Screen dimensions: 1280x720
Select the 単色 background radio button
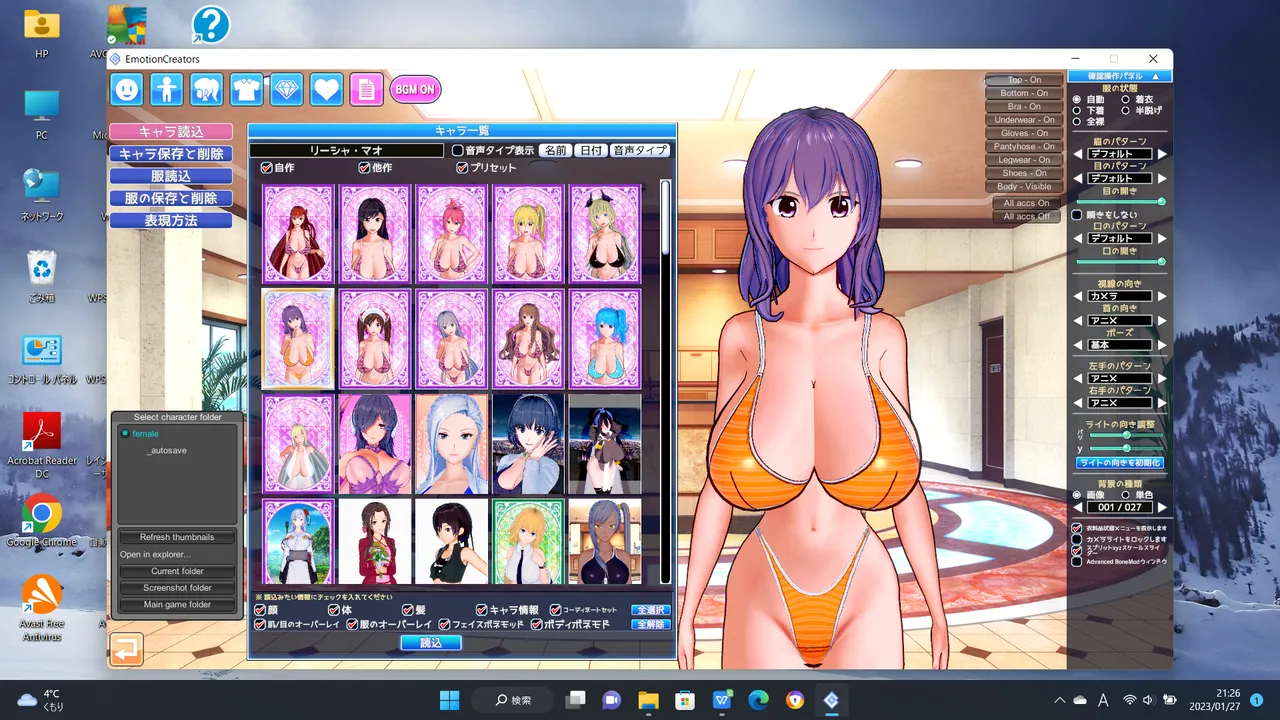point(1127,495)
